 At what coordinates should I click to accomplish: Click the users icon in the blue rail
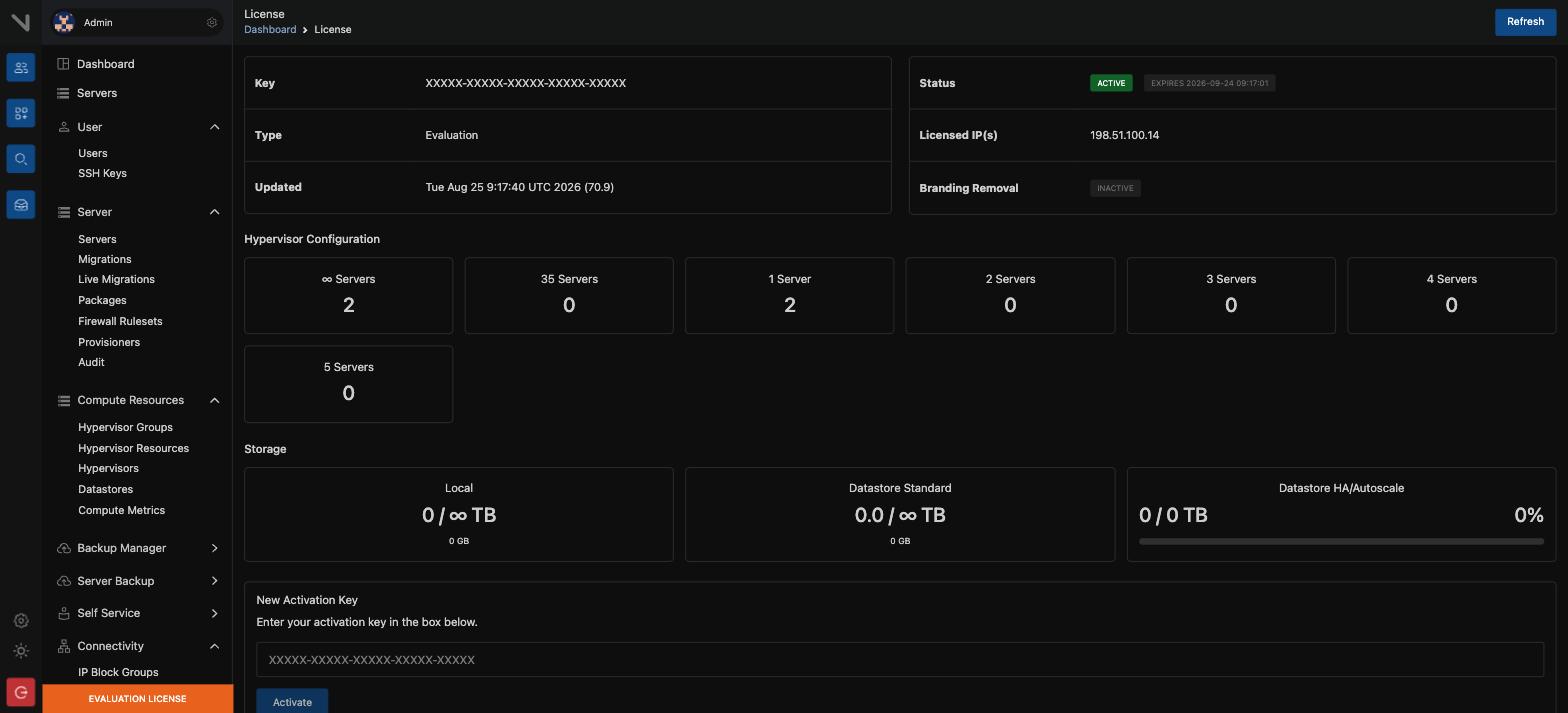tap(21, 67)
